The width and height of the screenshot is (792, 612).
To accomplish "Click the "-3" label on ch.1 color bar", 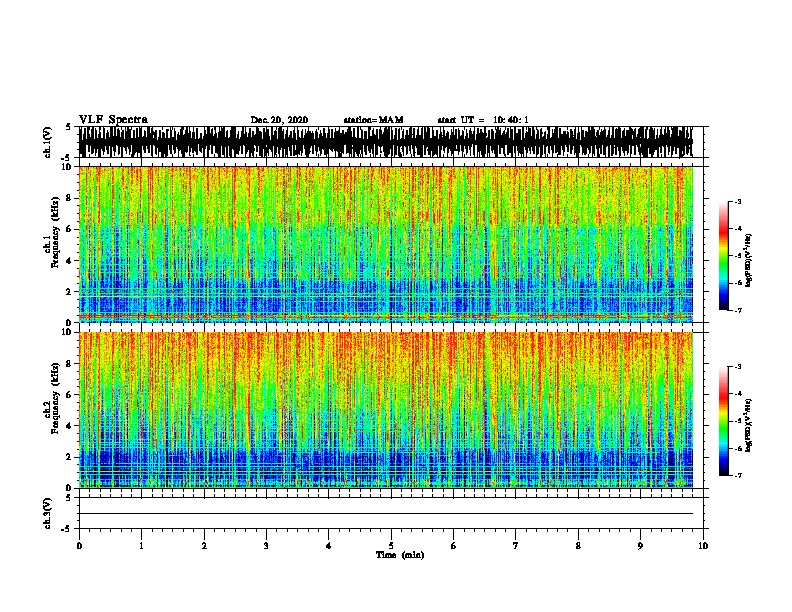I will [737, 201].
